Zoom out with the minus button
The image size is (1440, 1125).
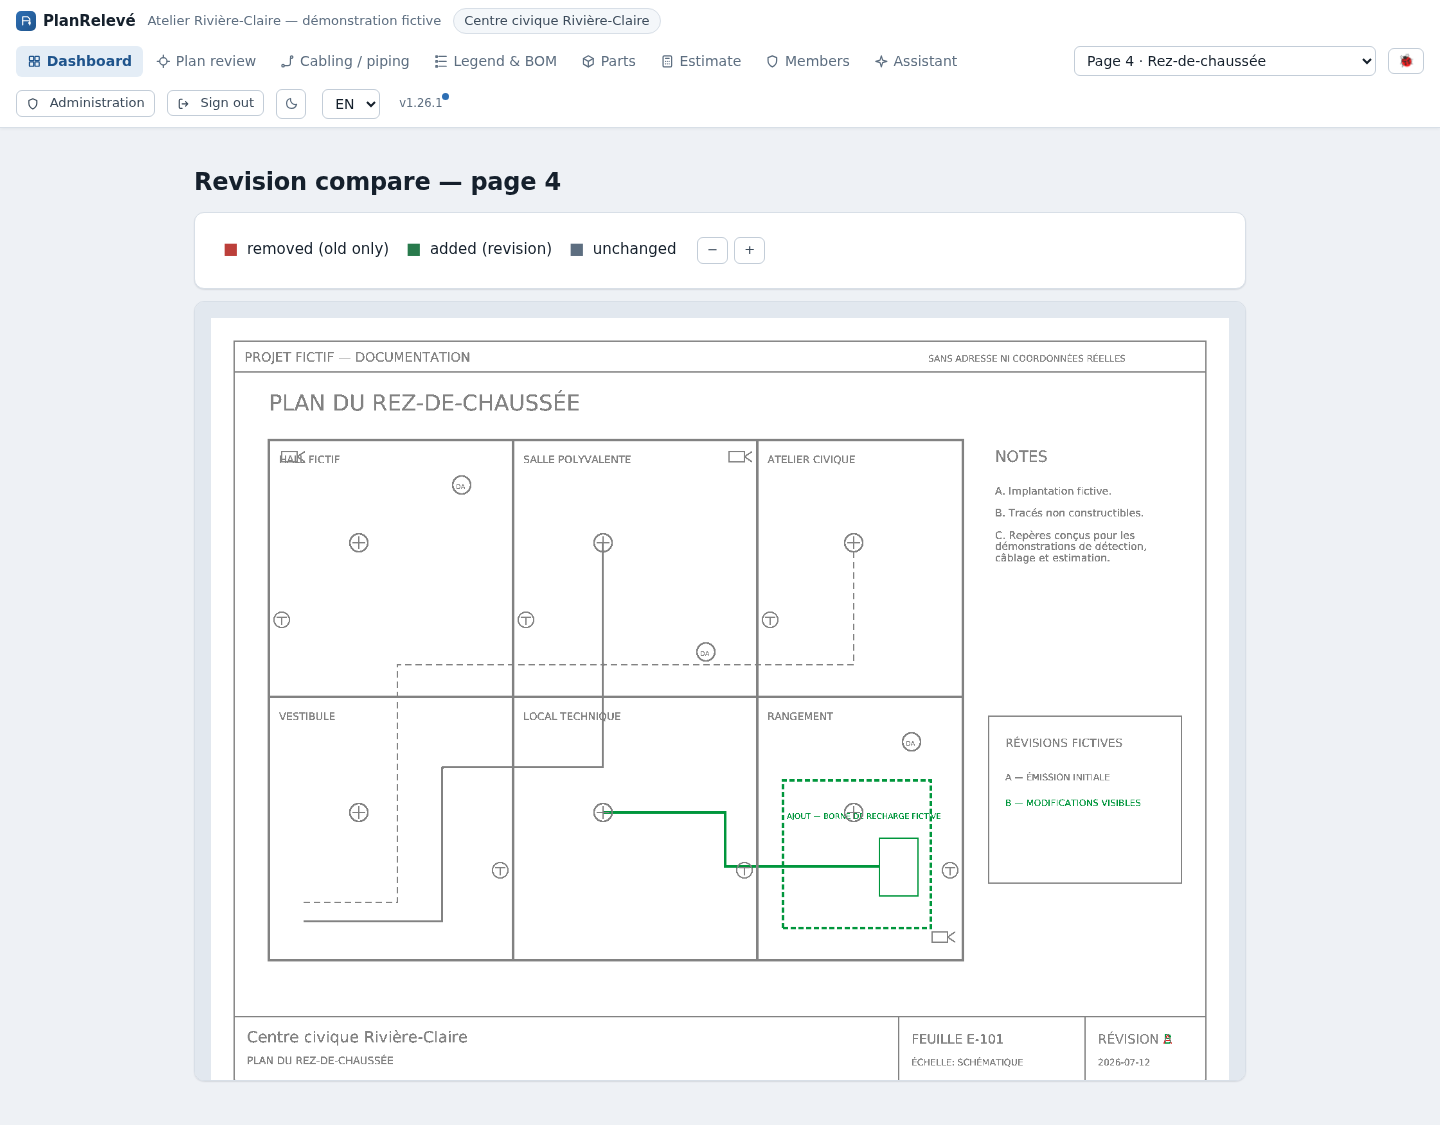coord(712,250)
